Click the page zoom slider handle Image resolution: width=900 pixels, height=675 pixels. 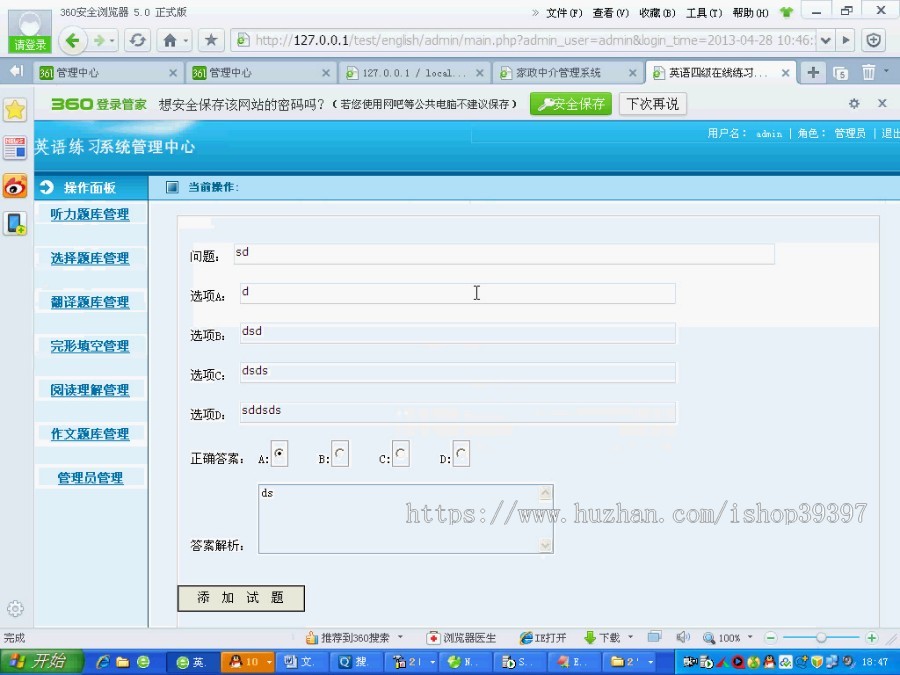821,638
